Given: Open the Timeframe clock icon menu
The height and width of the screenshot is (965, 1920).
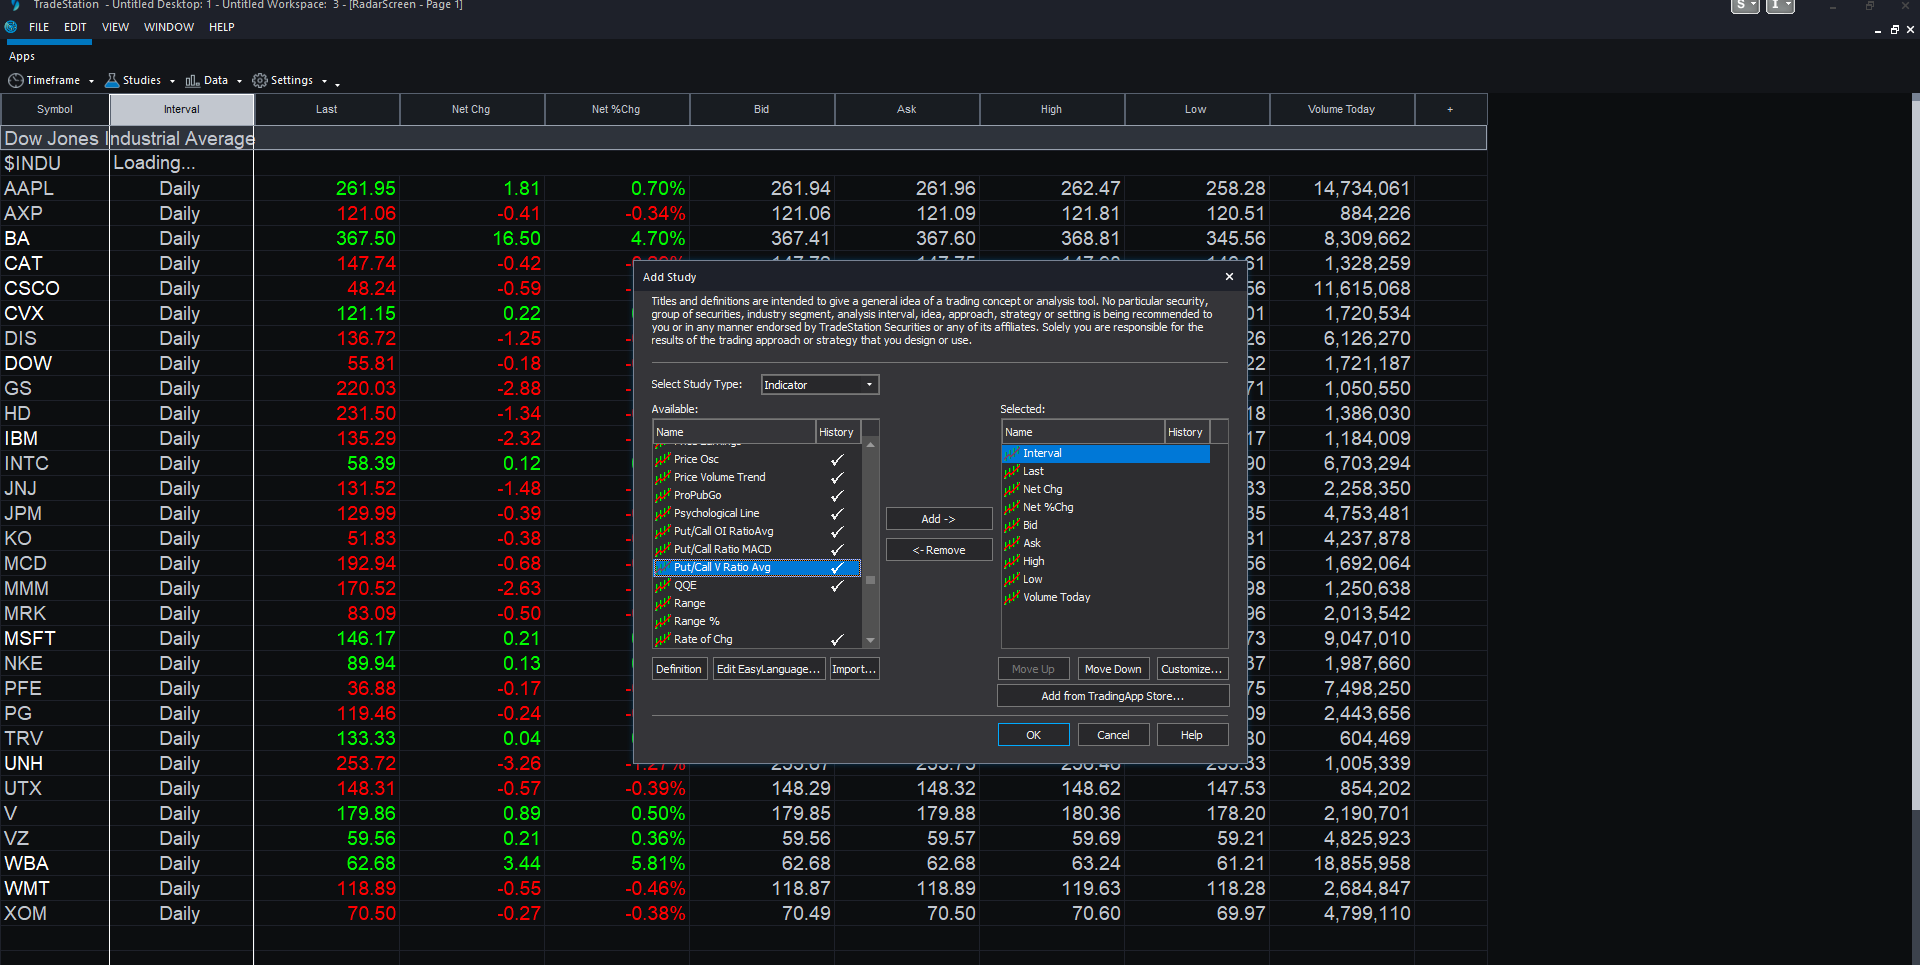Looking at the screenshot, I should click(16, 80).
